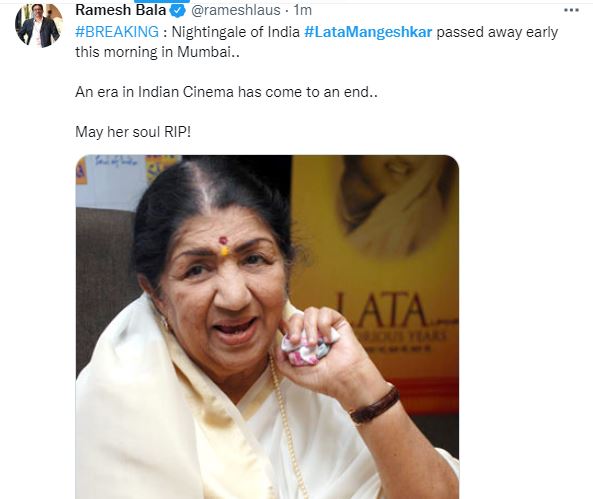Open the @rameshlaus handle link
Screen dimensions: 593x499
tap(236, 11)
